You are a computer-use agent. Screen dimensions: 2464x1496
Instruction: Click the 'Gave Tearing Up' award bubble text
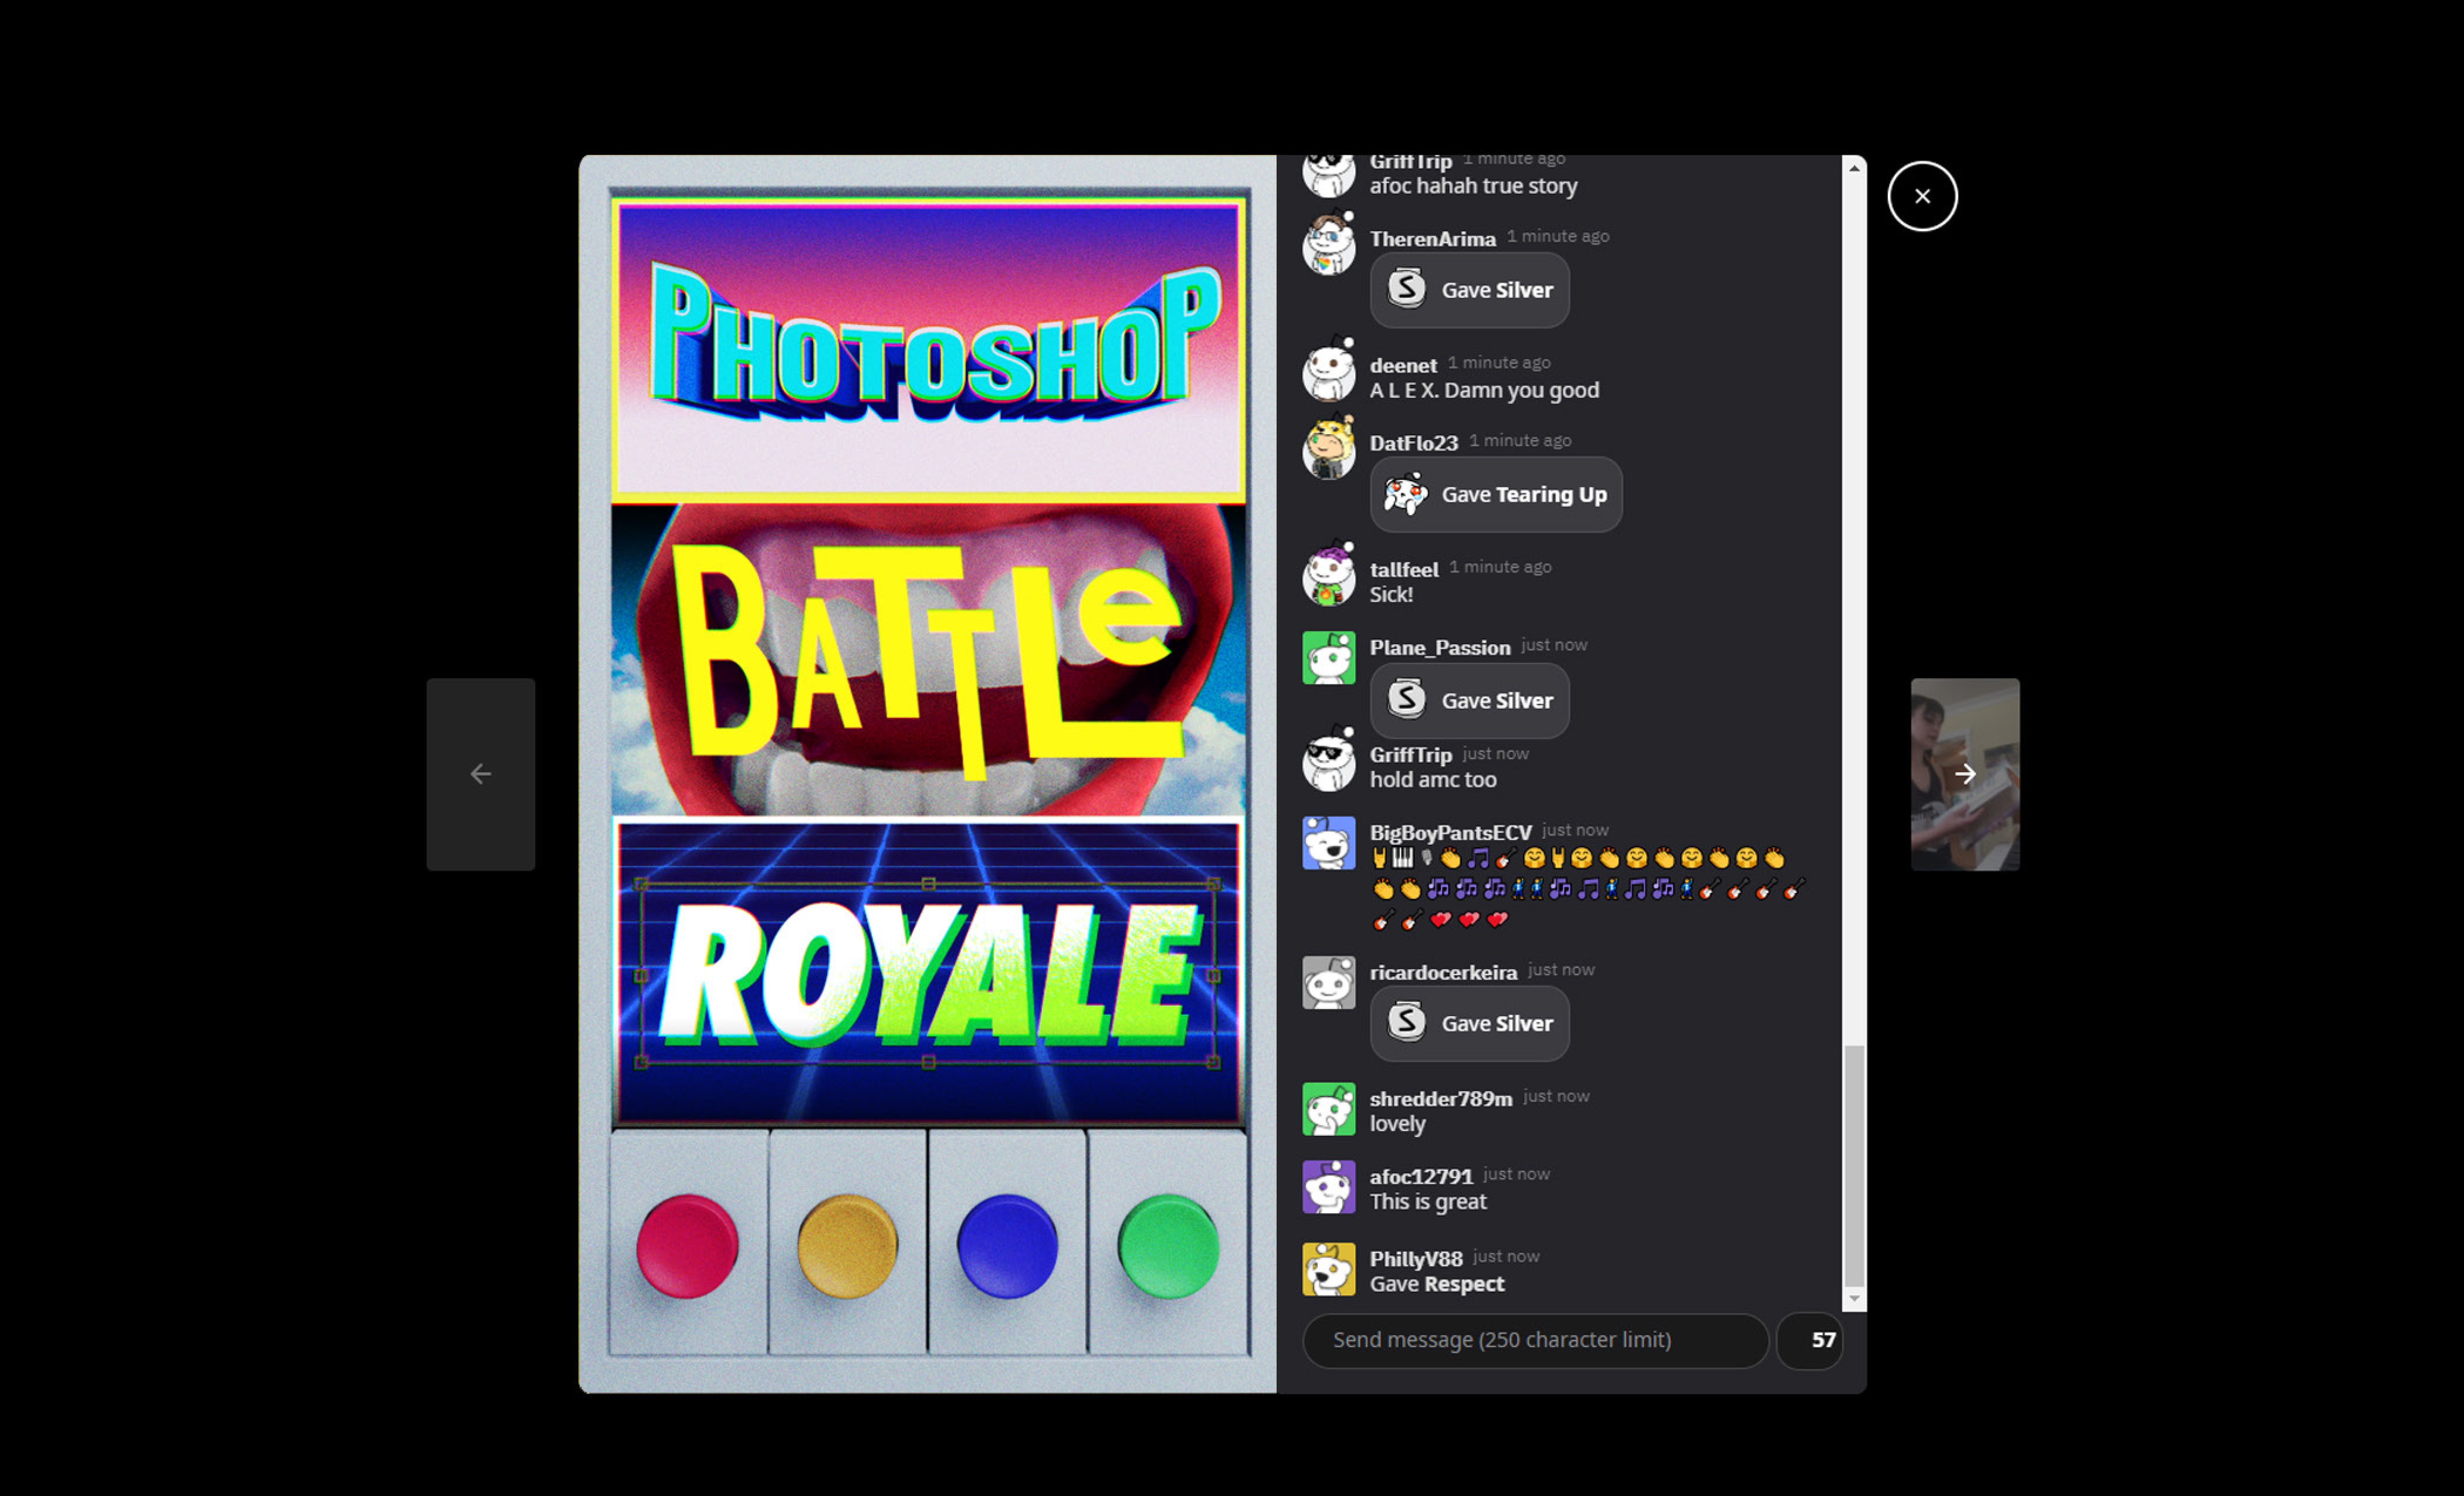tap(1524, 495)
